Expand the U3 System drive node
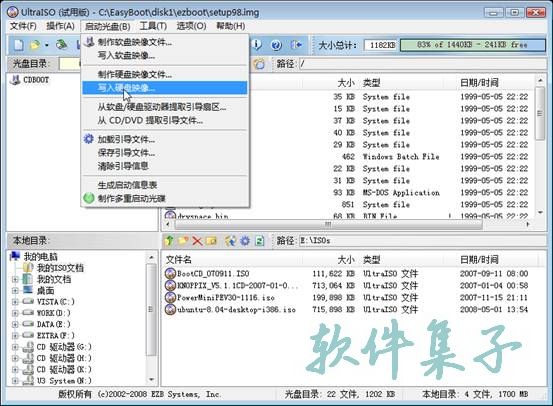The height and width of the screenshot is (406, 553). click(15, 381)
